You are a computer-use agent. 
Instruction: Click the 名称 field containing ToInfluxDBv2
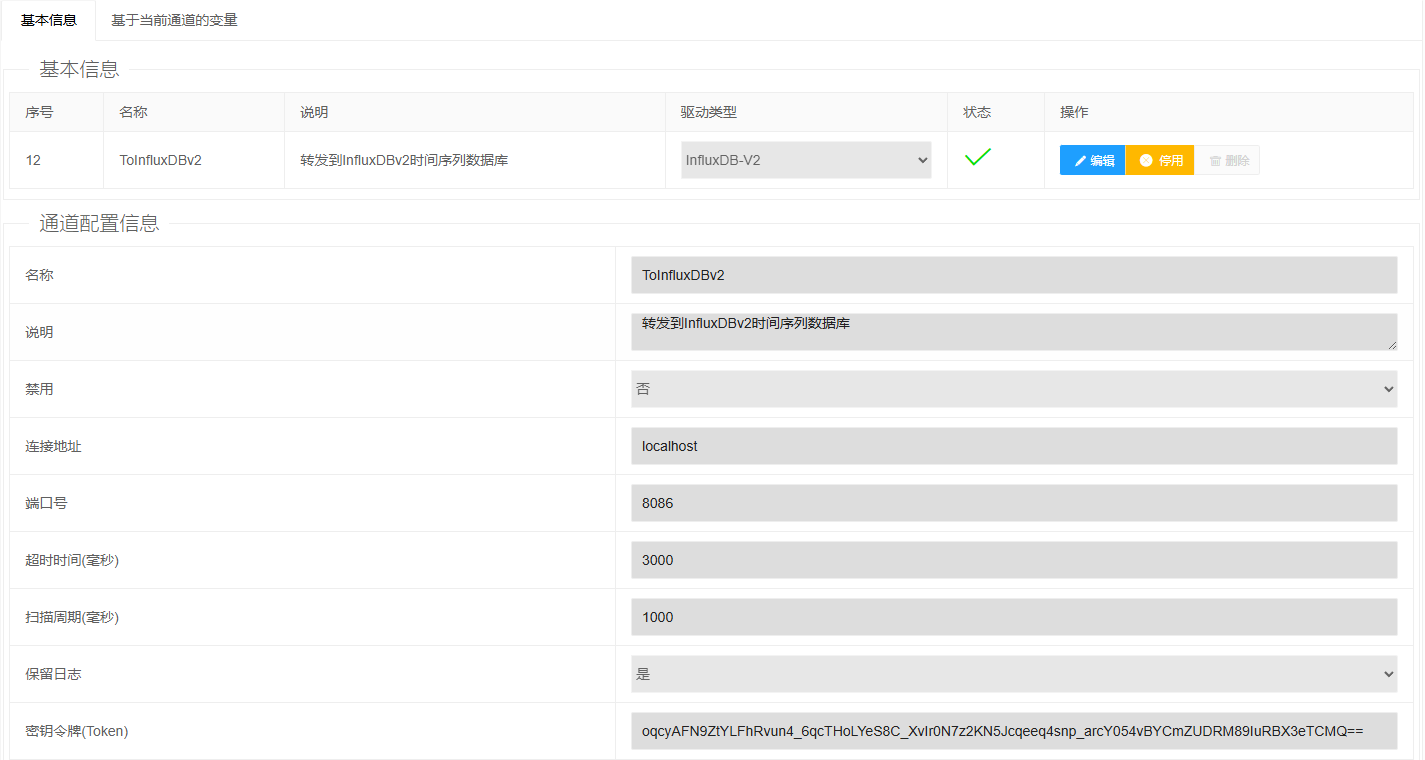pos(1014,275)
